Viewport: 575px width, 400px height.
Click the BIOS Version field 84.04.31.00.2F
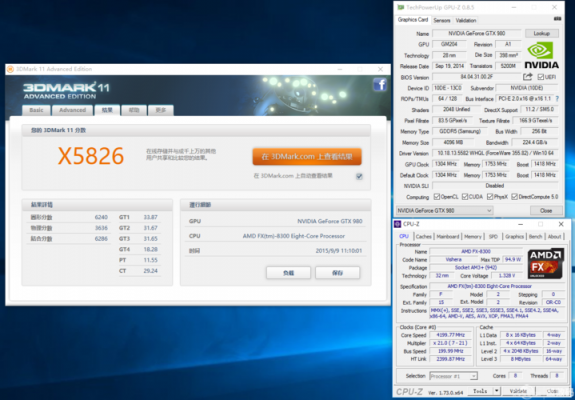pos(477,77)
